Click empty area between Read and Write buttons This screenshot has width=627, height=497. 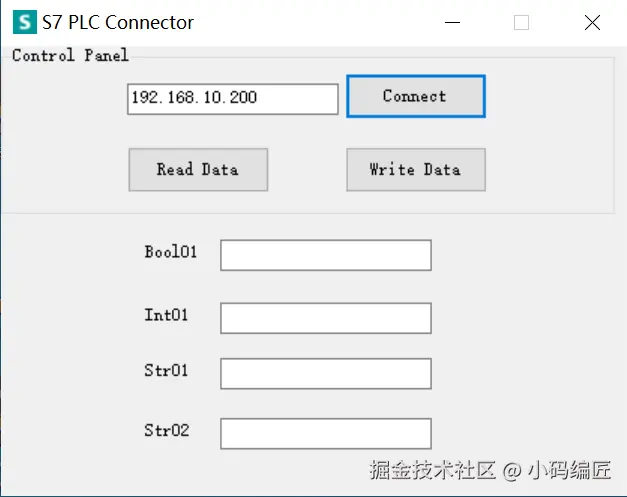307,169
